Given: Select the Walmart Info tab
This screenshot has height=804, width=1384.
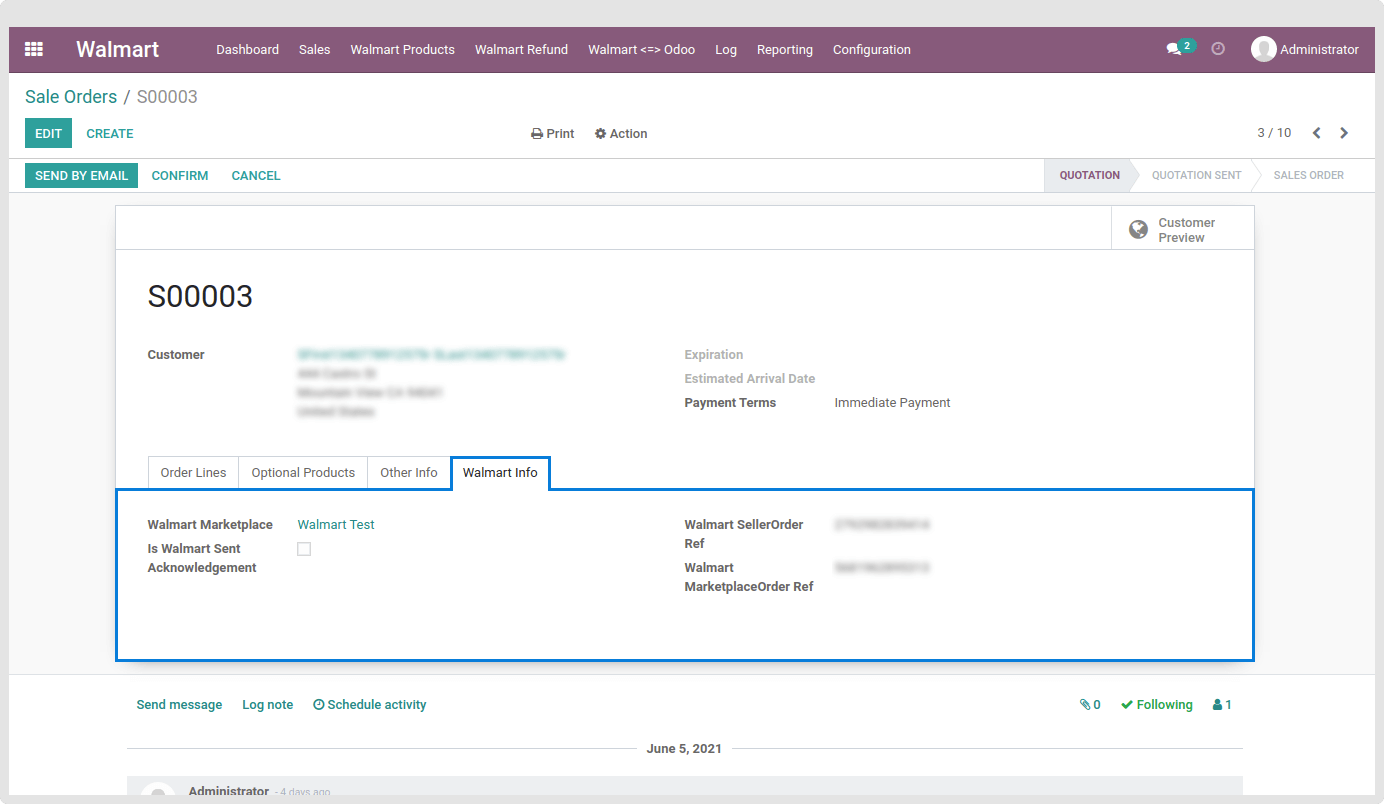Looking at the screenshot, I should (x=500, y=473).
